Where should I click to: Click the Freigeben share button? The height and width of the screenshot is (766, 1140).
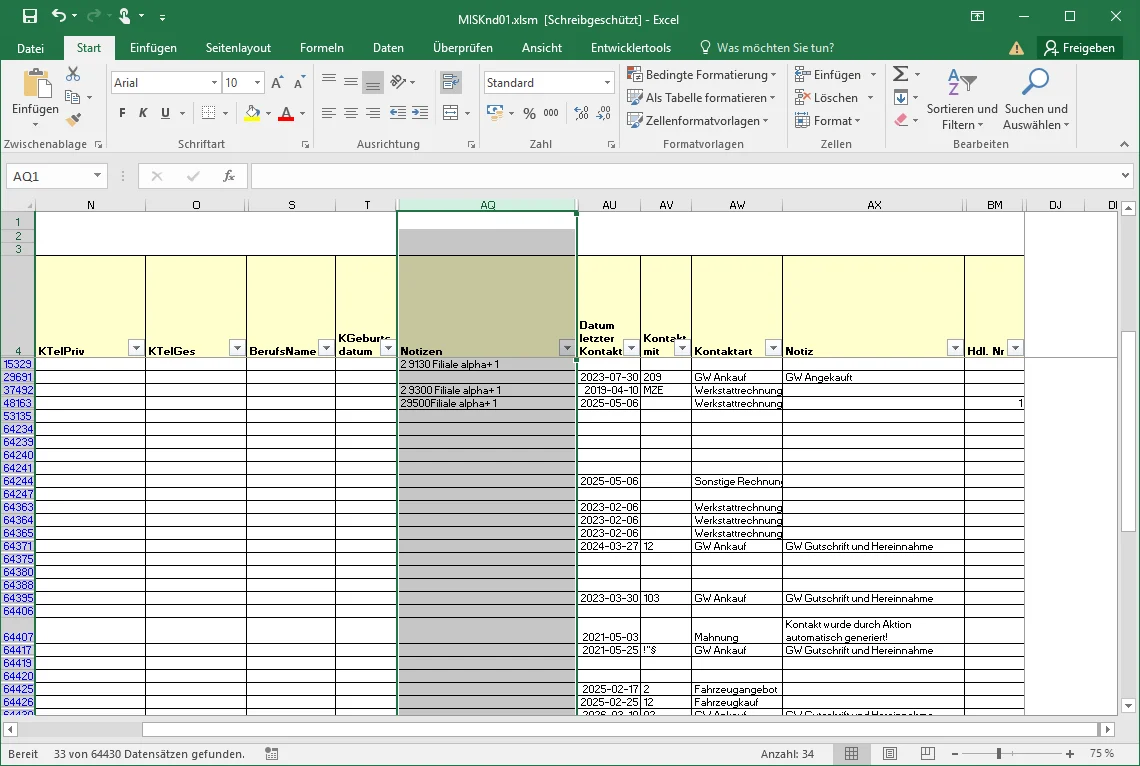coord(1080,48)
